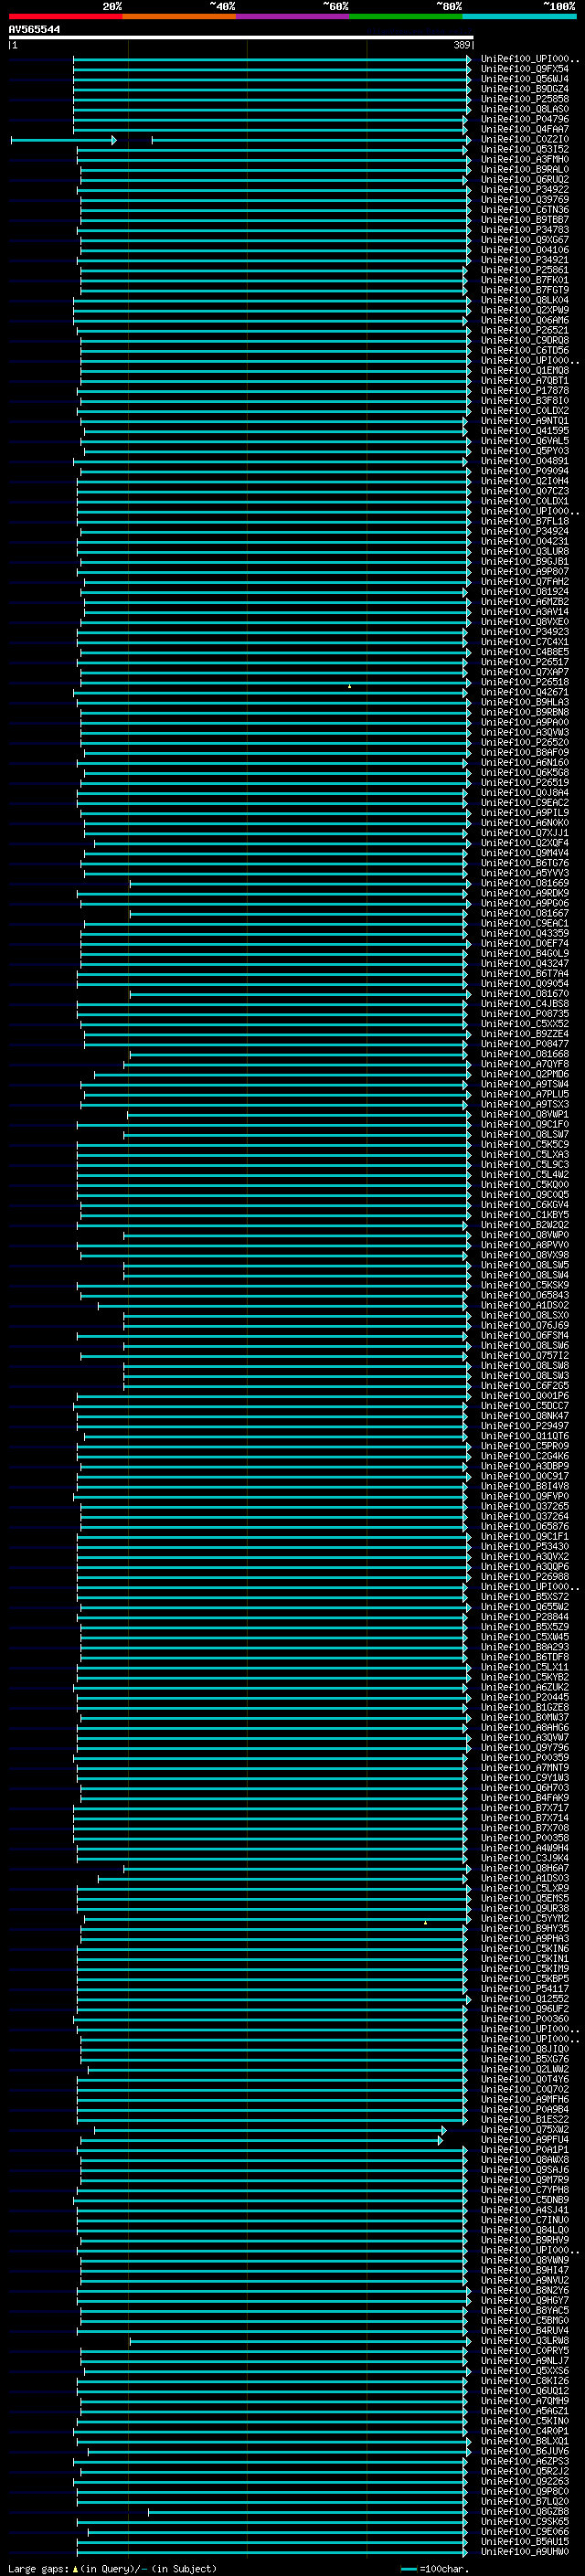This screenshot has width=585, height=2576.
Task: Click the purple ~60% identity legend segment
Action: (293, 16)
